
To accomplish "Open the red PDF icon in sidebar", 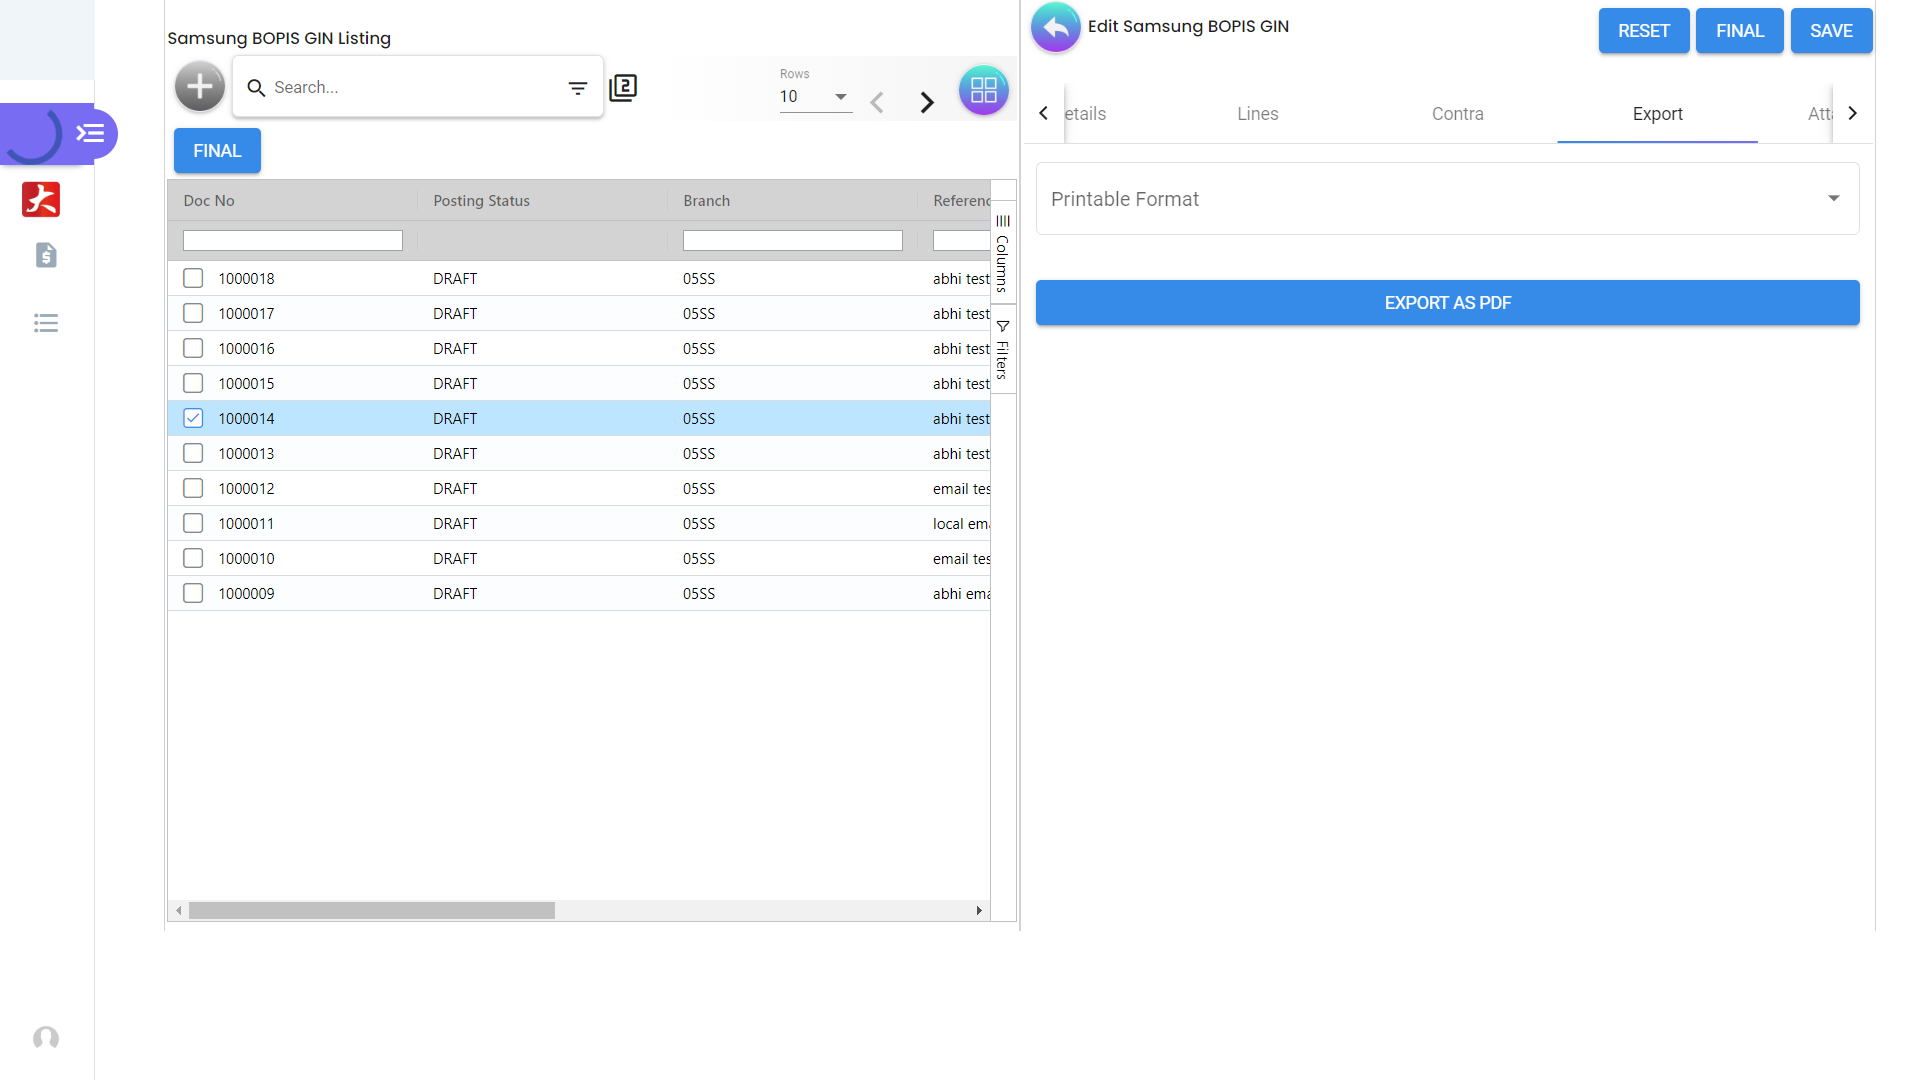I will click(41, 199).
